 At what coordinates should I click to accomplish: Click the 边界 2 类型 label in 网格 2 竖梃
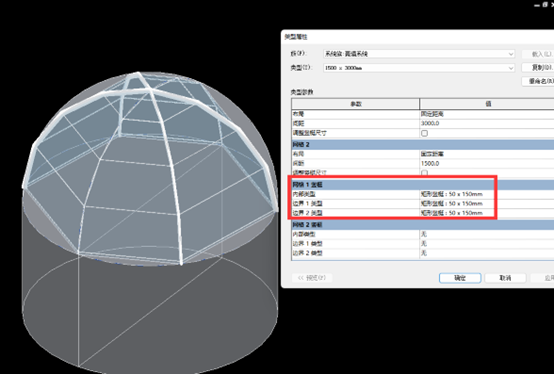pyautogui.click(x=307, y=253)
